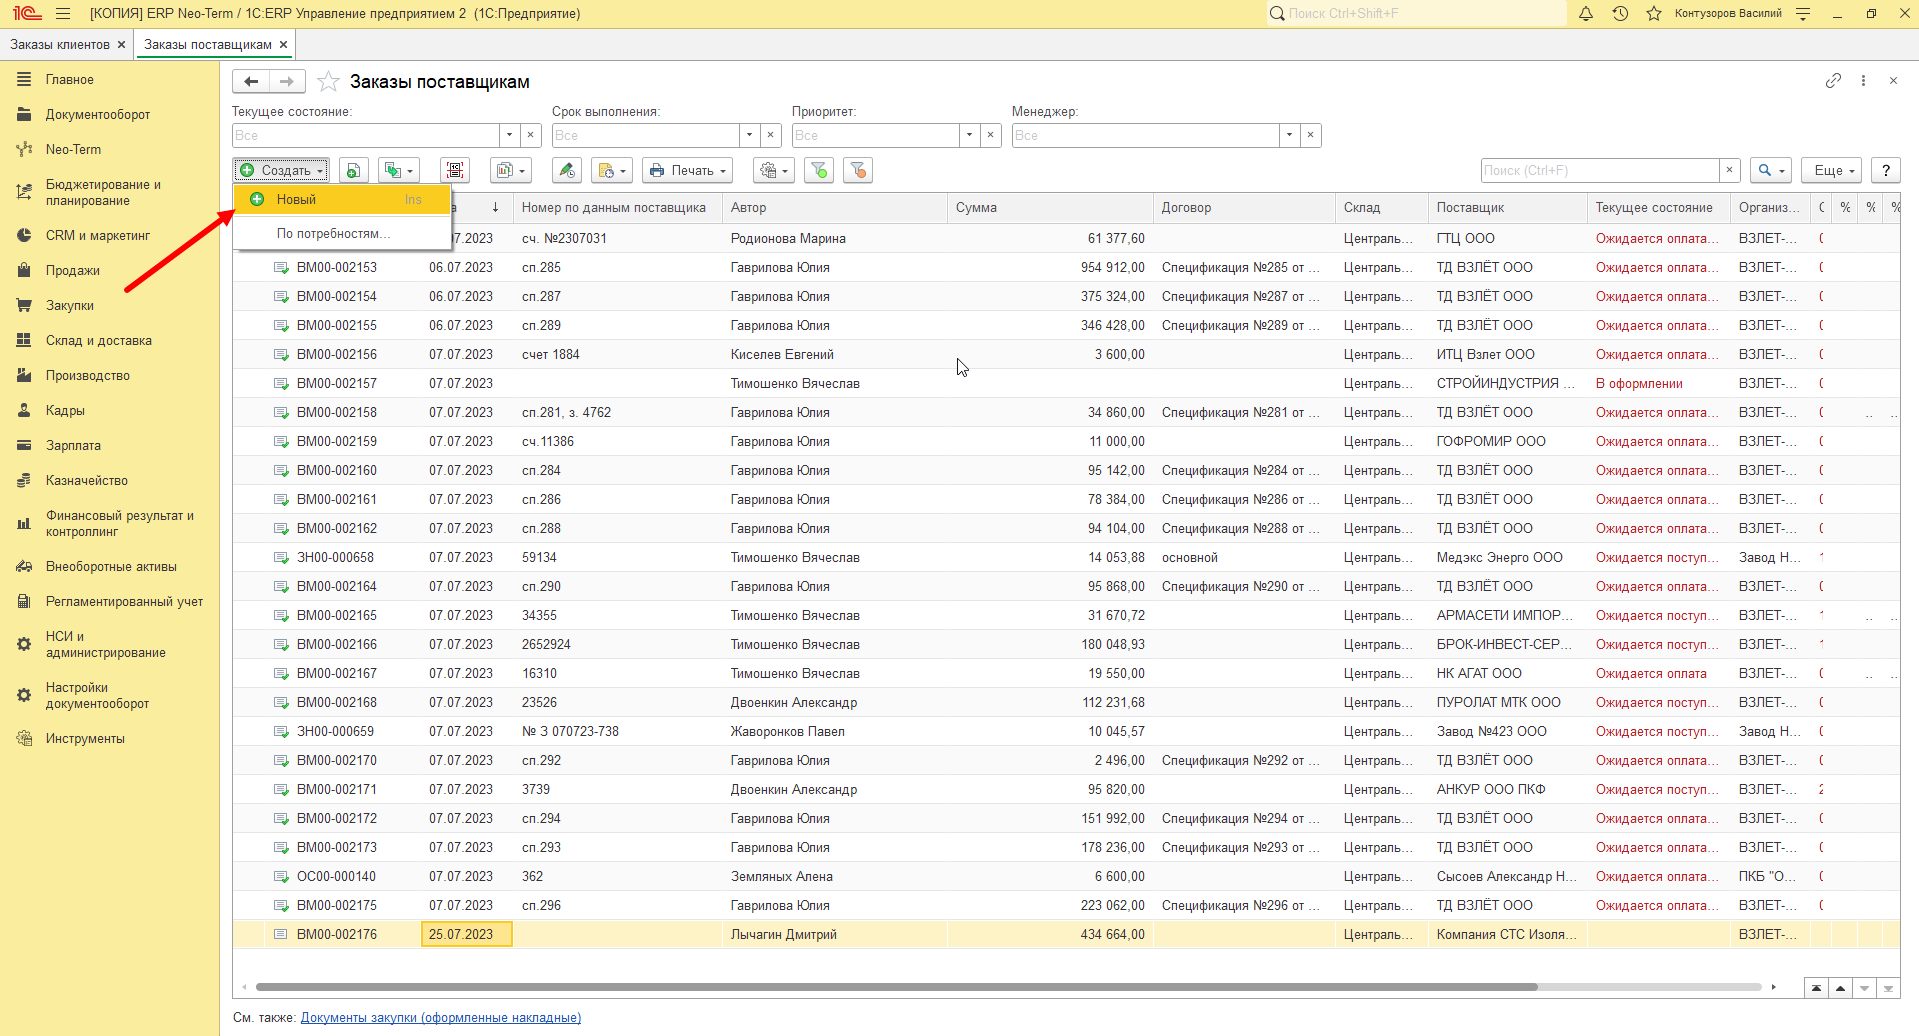The width and height of the screenshot is (1919, 1036).
Task: Open Казначейство section in sidebar
Action: point(87,481)
